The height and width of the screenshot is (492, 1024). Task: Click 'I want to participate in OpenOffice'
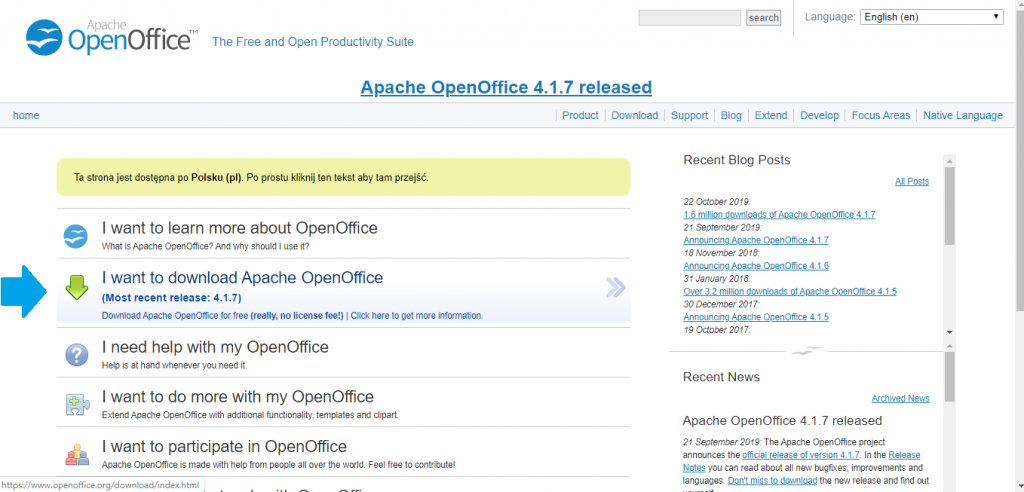point(224,446)
